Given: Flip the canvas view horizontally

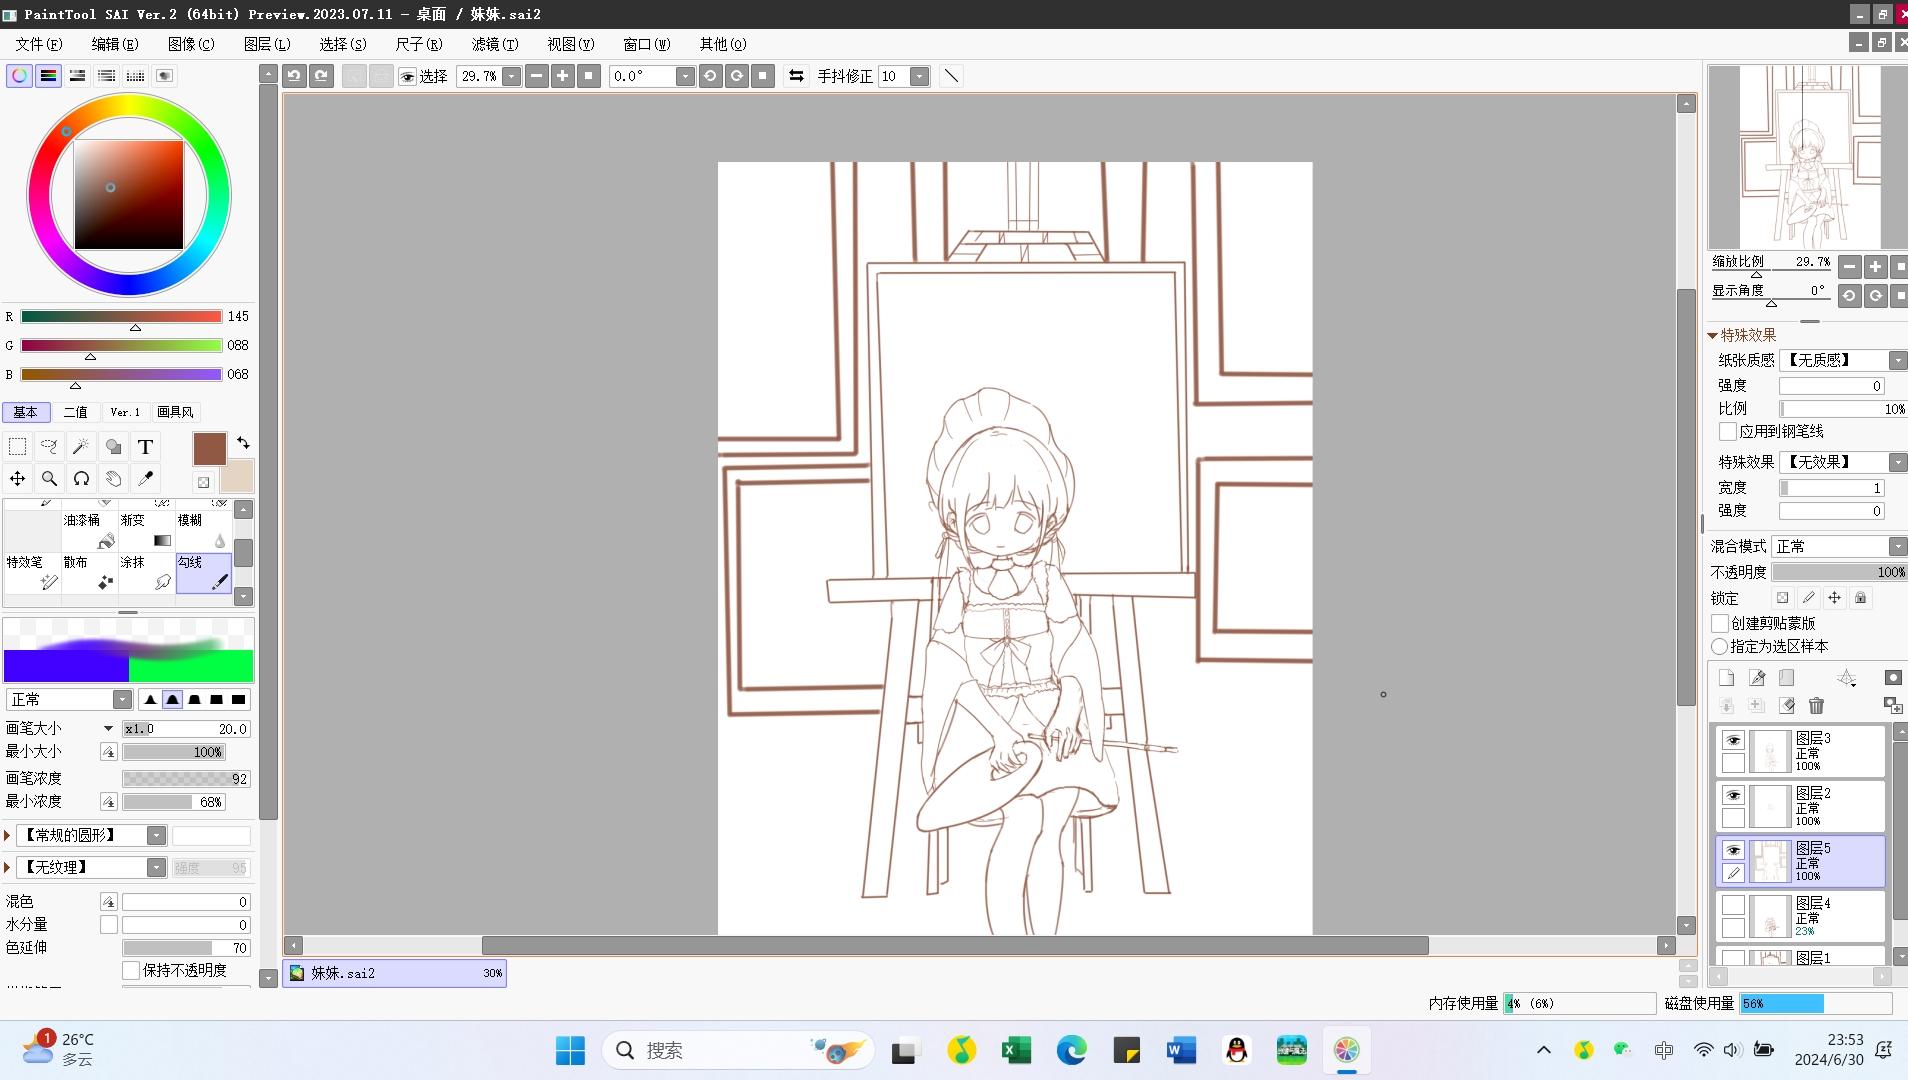Looking at the screenshot, I should pos(796,76).
